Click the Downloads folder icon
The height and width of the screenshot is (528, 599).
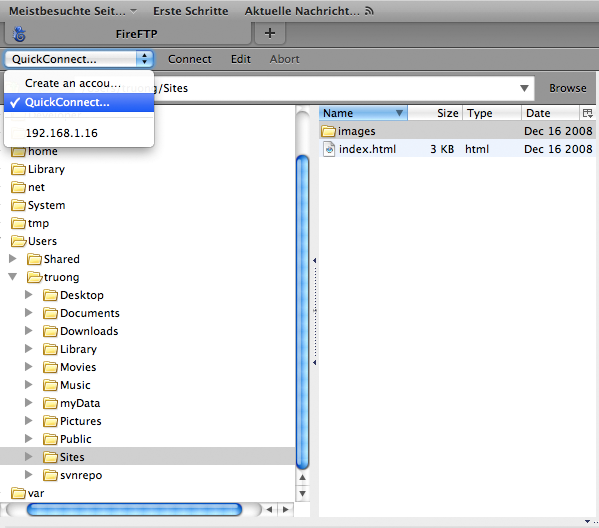pos(50,331)
